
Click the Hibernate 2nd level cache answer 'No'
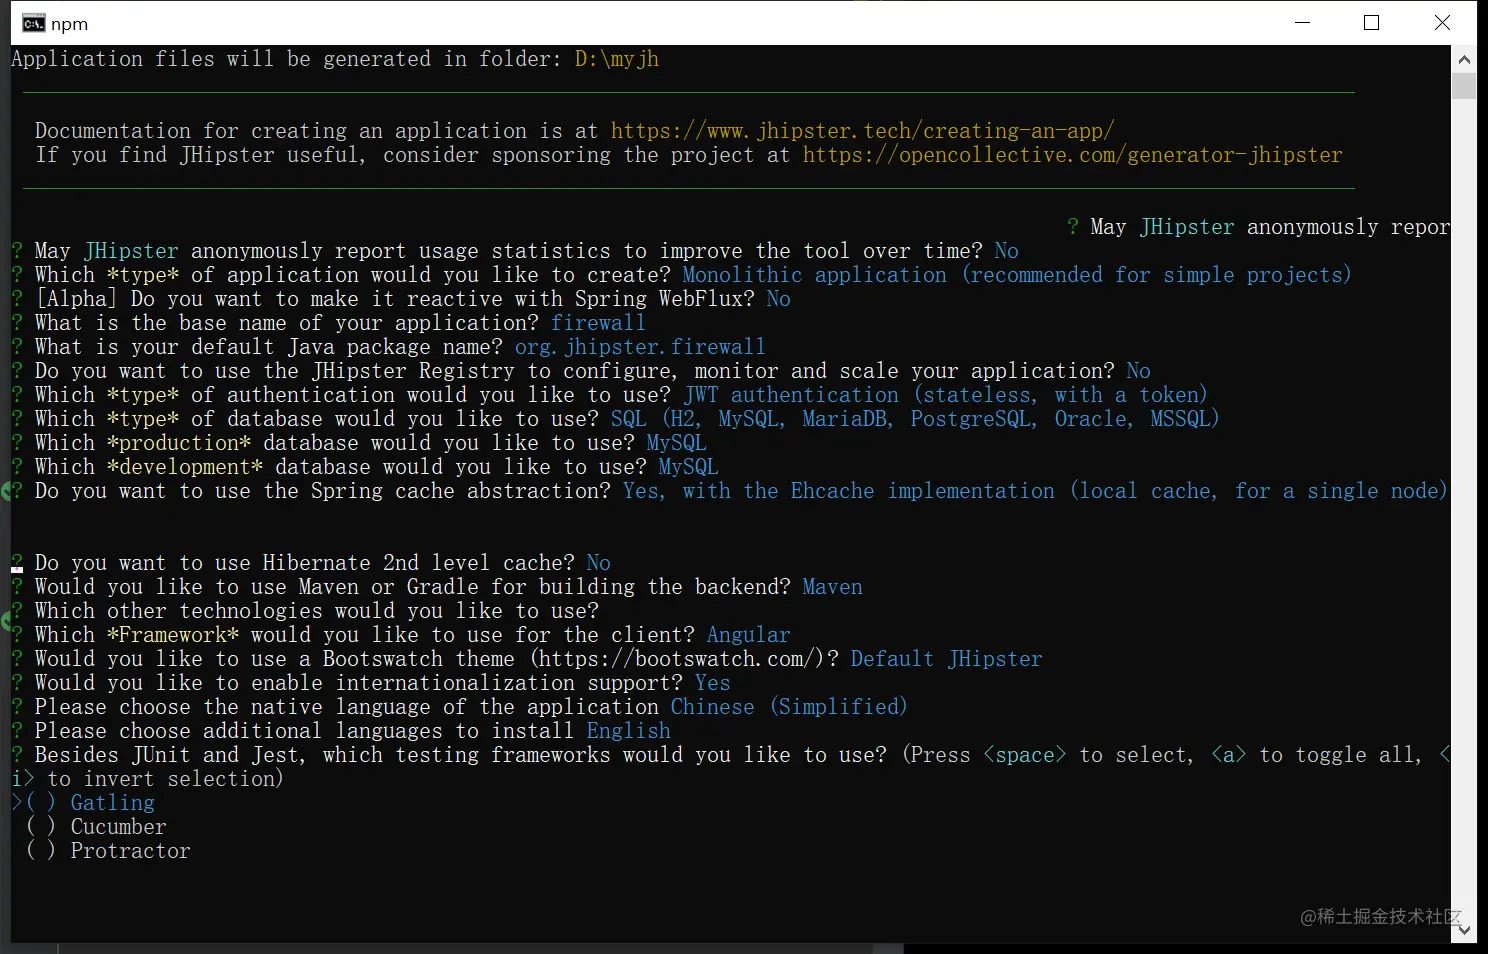[x=598, y=563]
